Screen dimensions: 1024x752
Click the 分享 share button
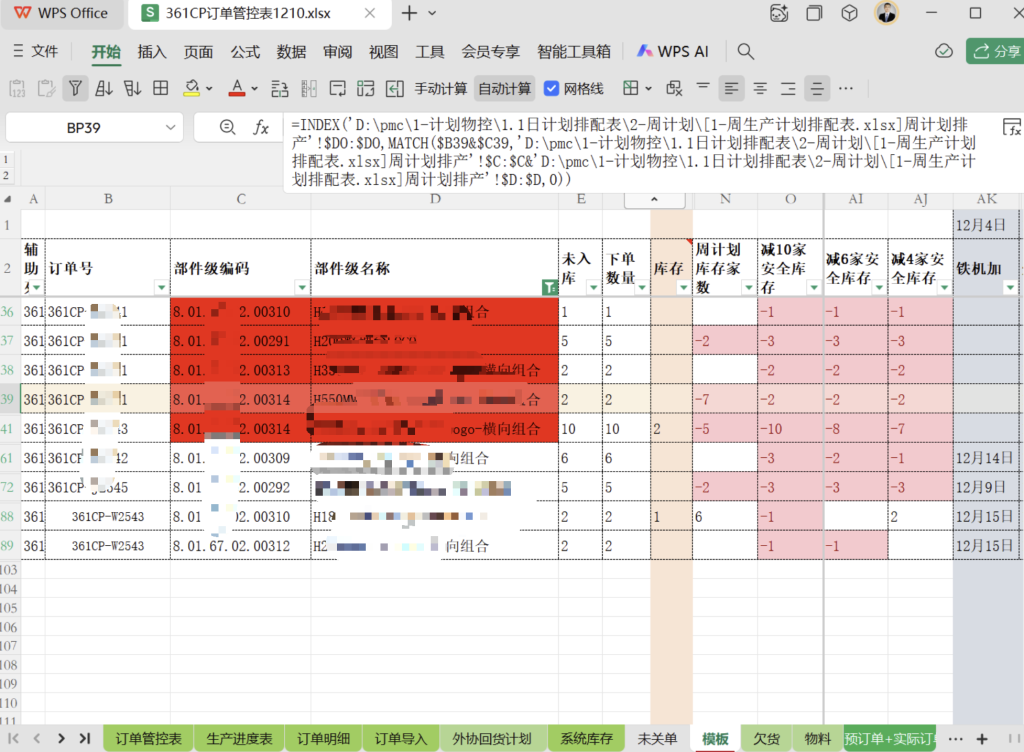pos(995,51)
